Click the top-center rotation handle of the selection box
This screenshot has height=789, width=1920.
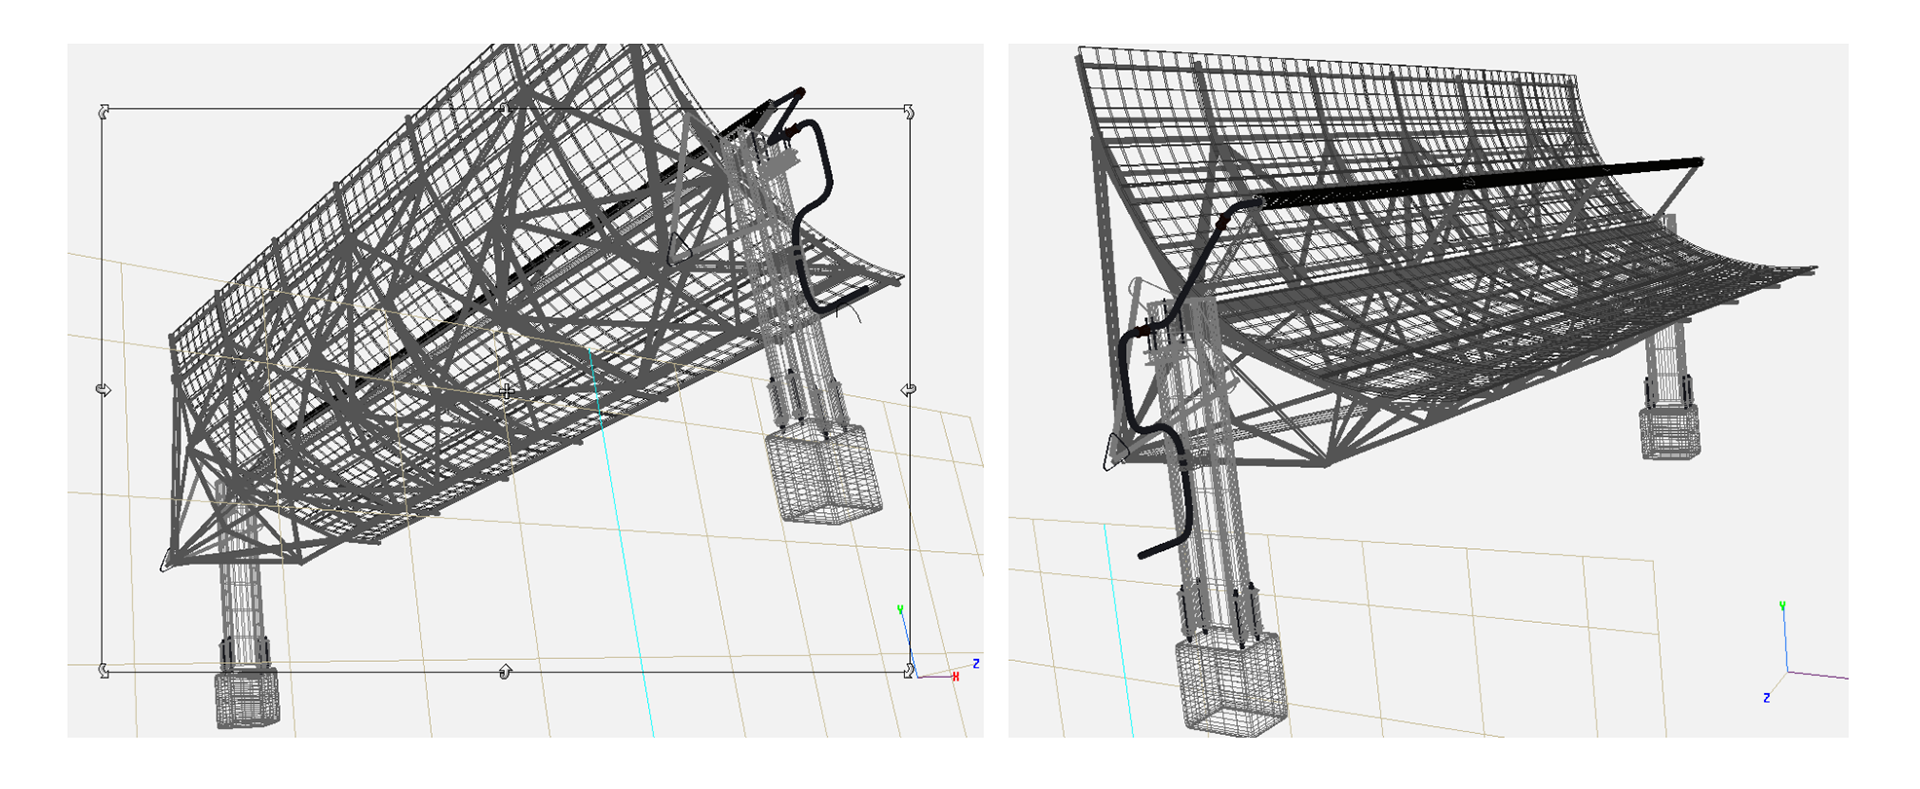(505, 108)
